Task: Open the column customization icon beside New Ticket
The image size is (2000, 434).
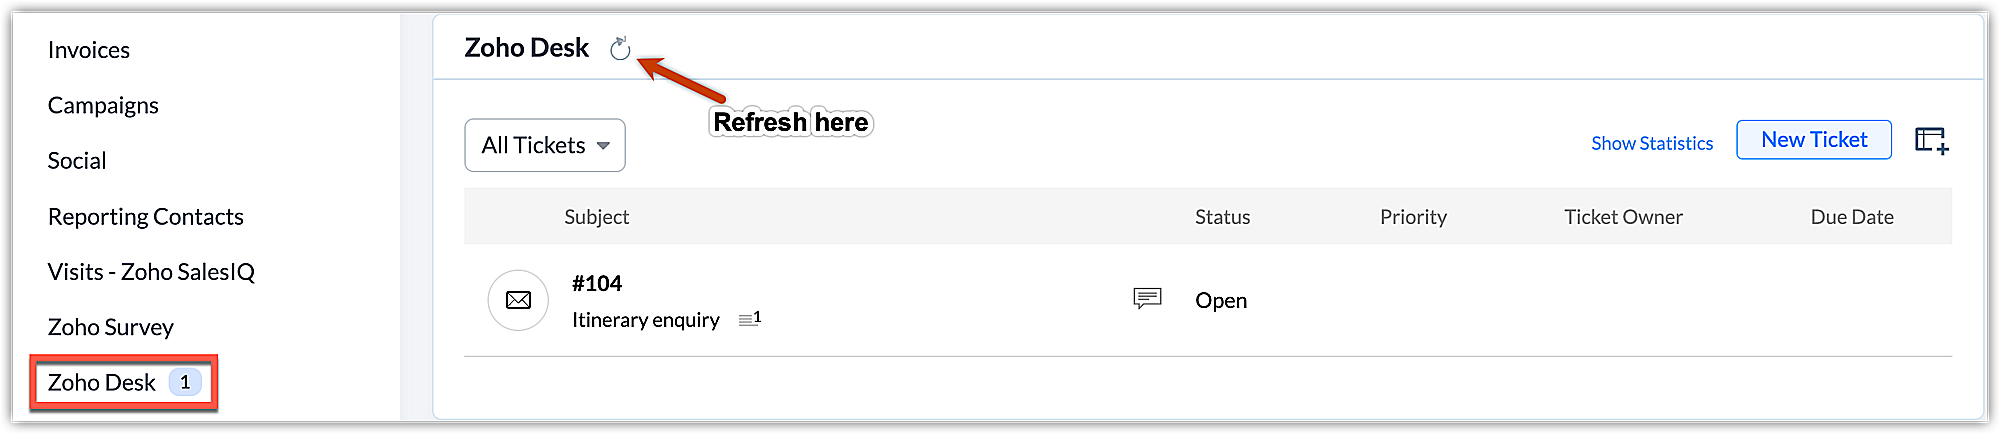Action: (1931, 141)
